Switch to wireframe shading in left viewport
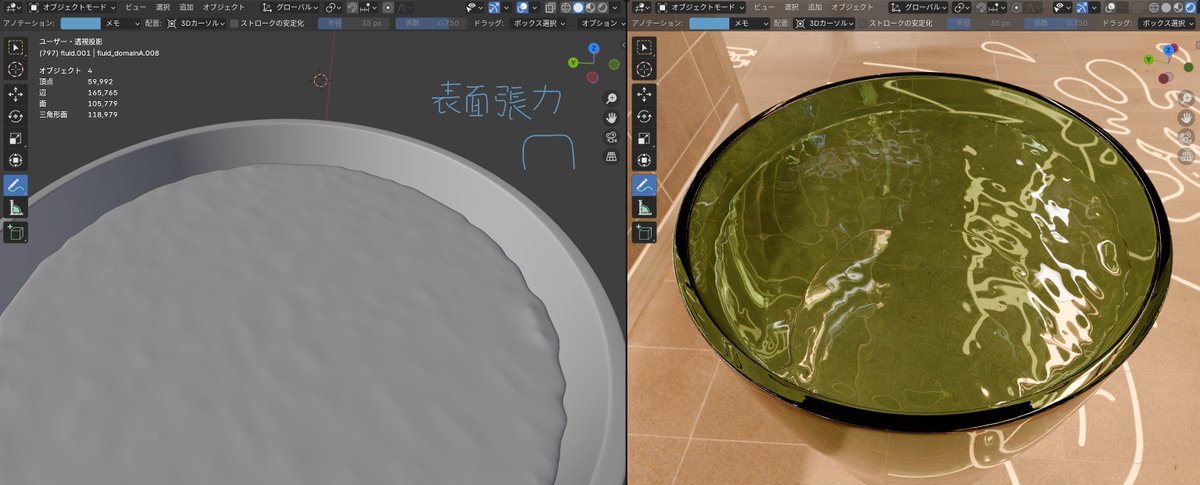The width and height of the screenshot is (1200, 485). pyautogui.click(x=566, y=7)
